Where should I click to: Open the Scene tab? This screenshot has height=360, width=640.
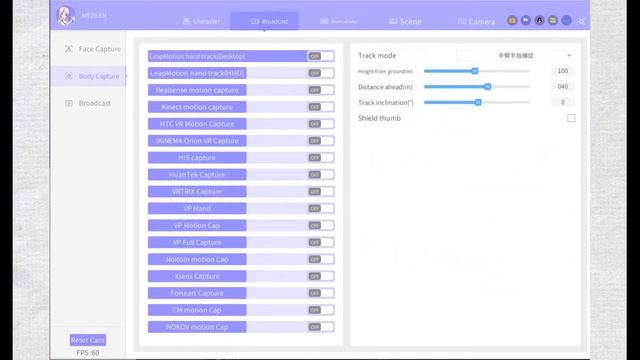(x=405, y=21)
